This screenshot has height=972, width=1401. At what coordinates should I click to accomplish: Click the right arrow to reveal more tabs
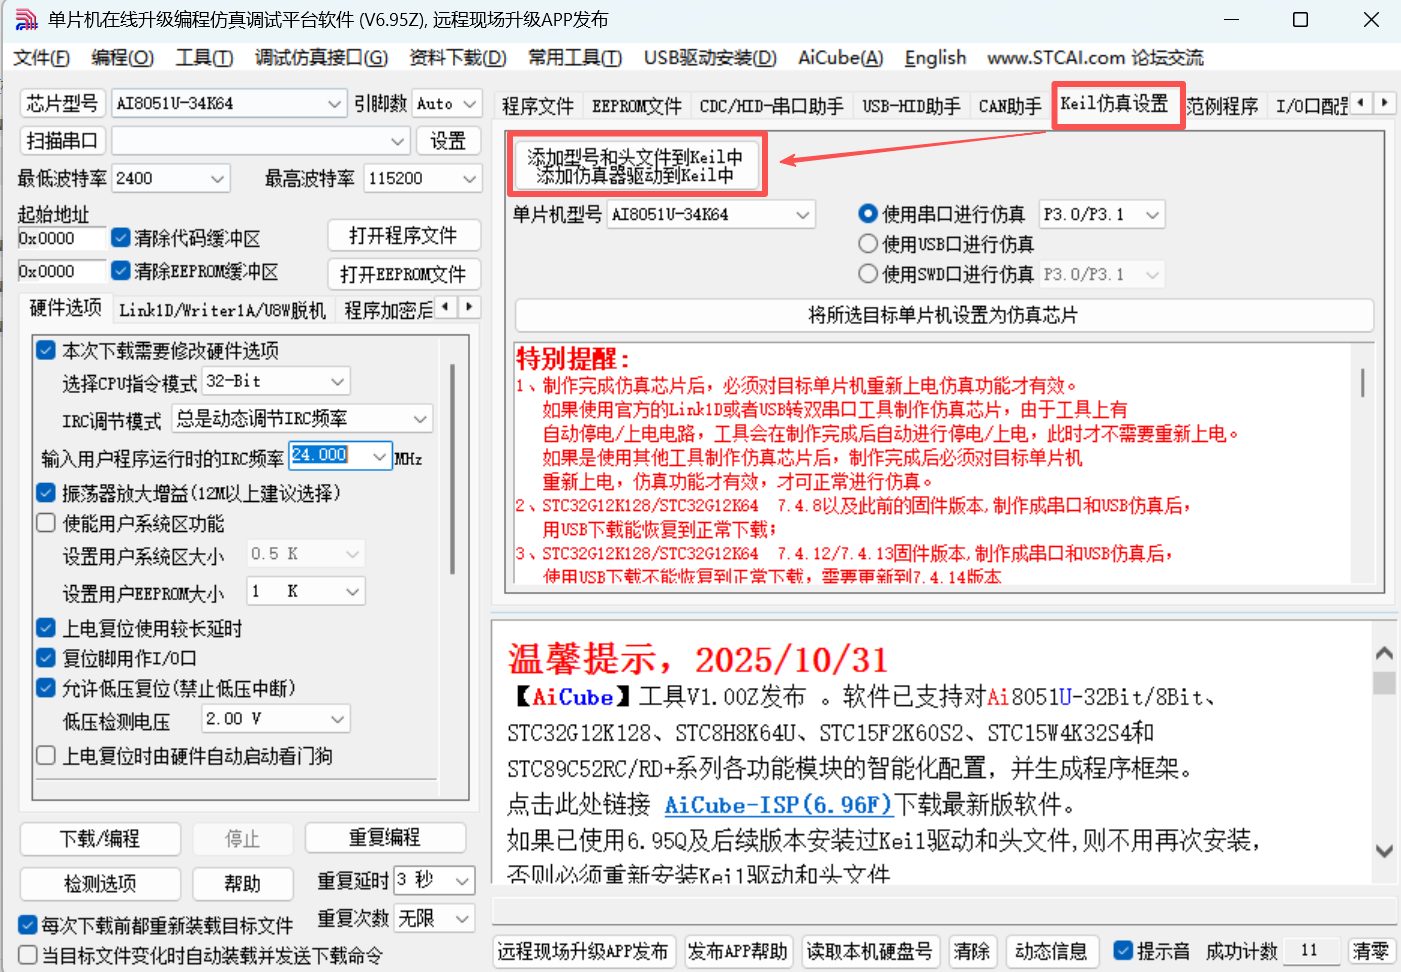click(x=1385, y=102)
